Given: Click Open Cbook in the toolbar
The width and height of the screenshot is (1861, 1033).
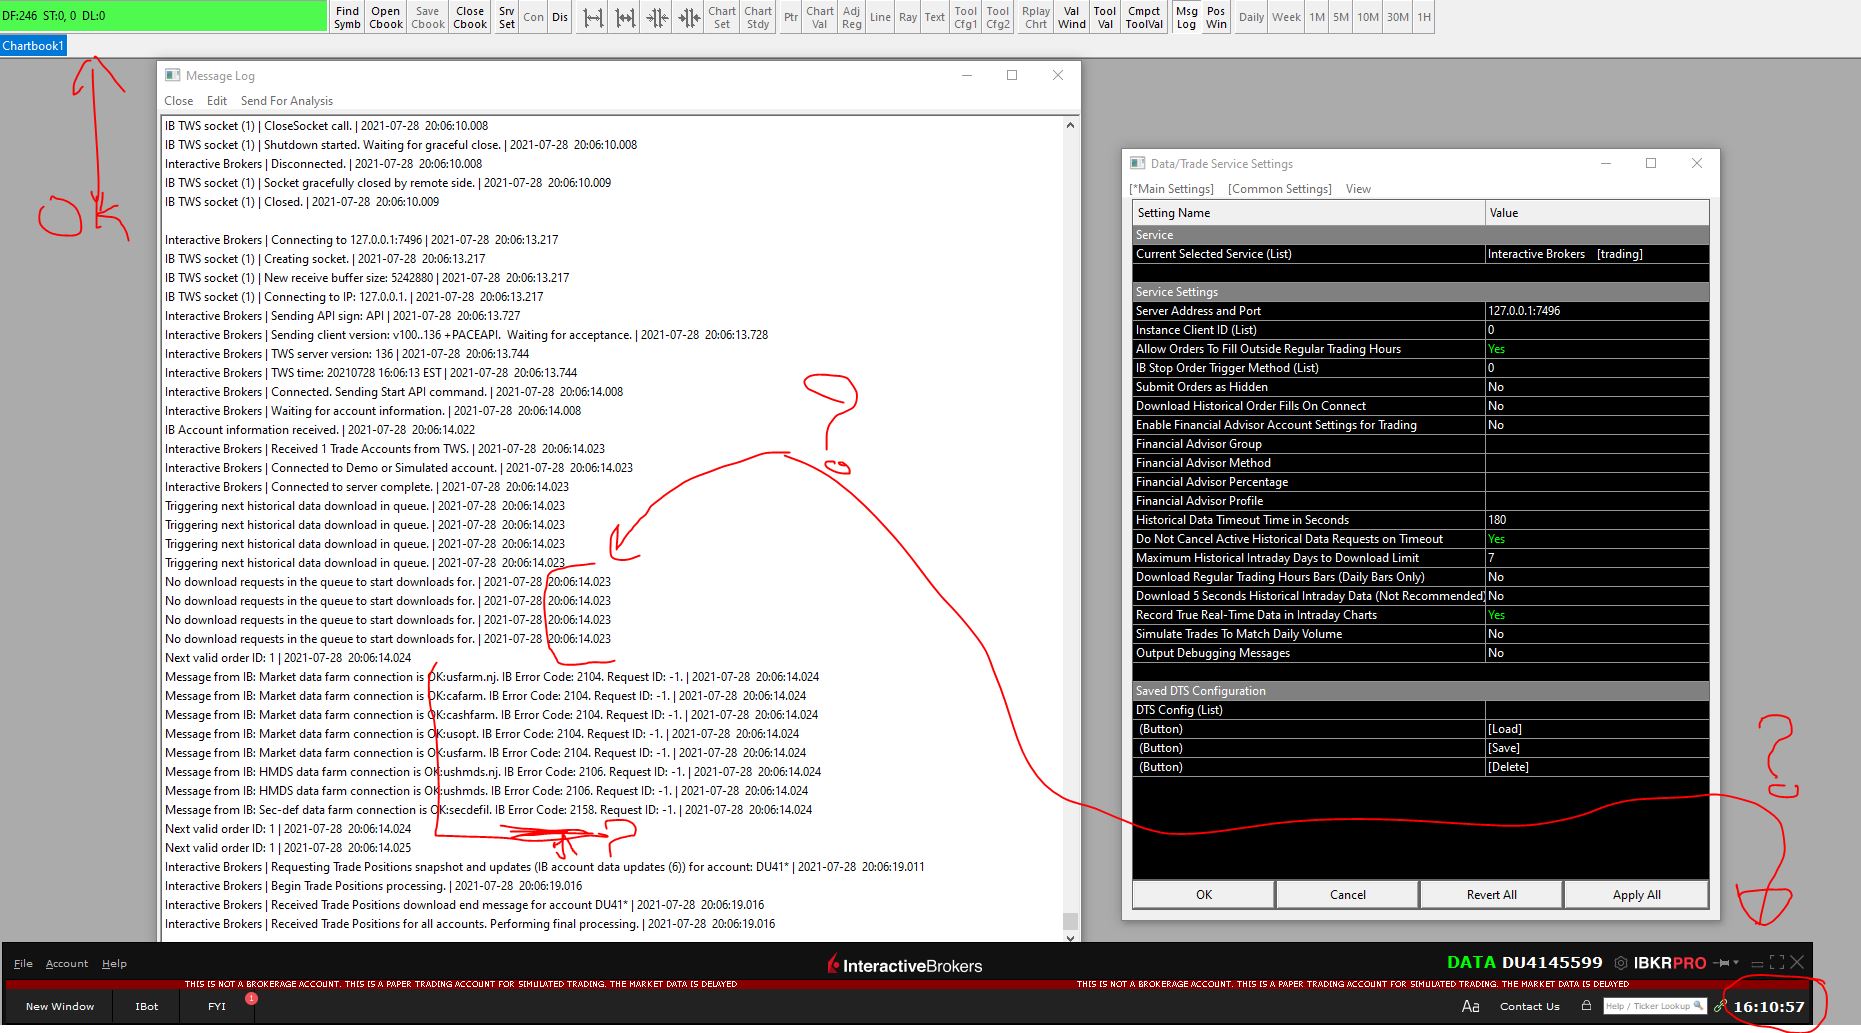Looking at the screenshot, I should click(386, 17).
